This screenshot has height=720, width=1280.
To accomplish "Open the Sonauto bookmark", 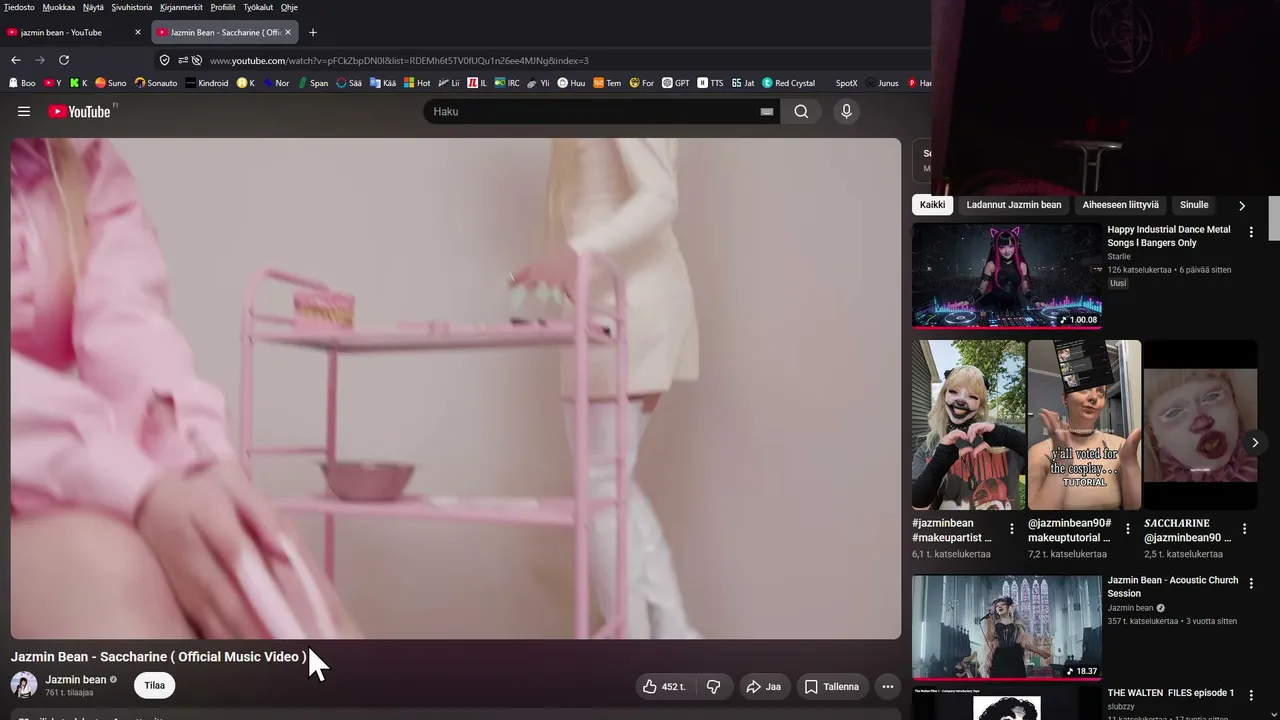I will (x=155, y=83).
